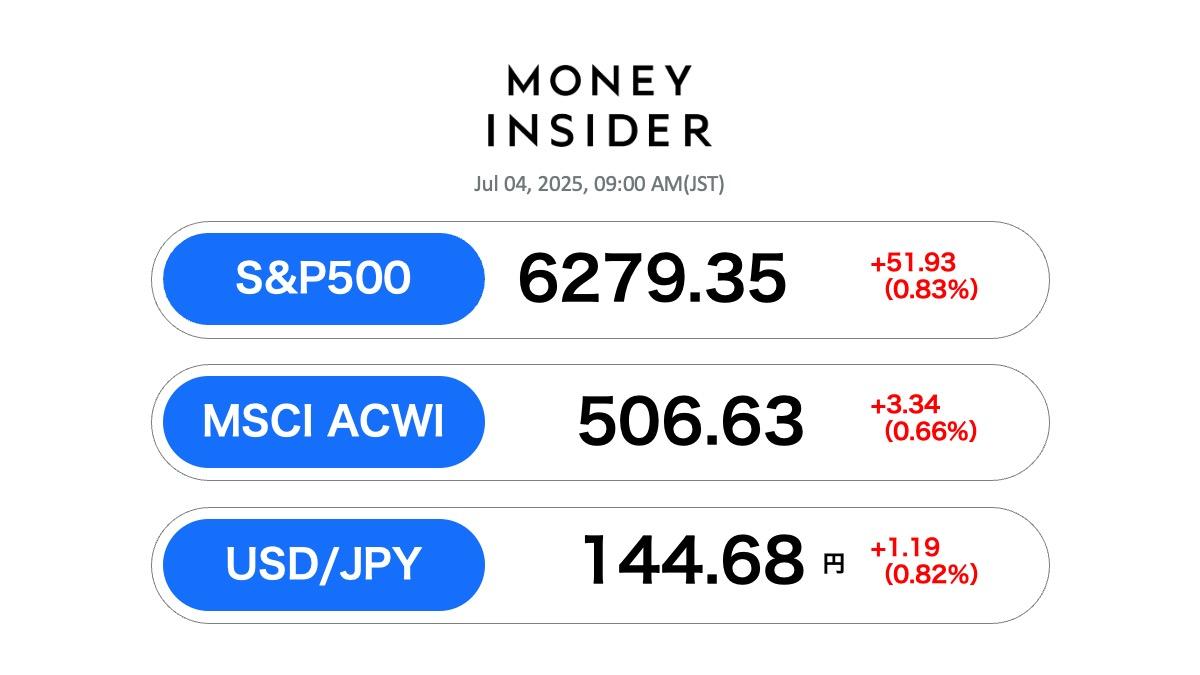Click the (0.82%) percentage change
The height and width of the screenshot is (675, 1200).
tap(931, 576)
